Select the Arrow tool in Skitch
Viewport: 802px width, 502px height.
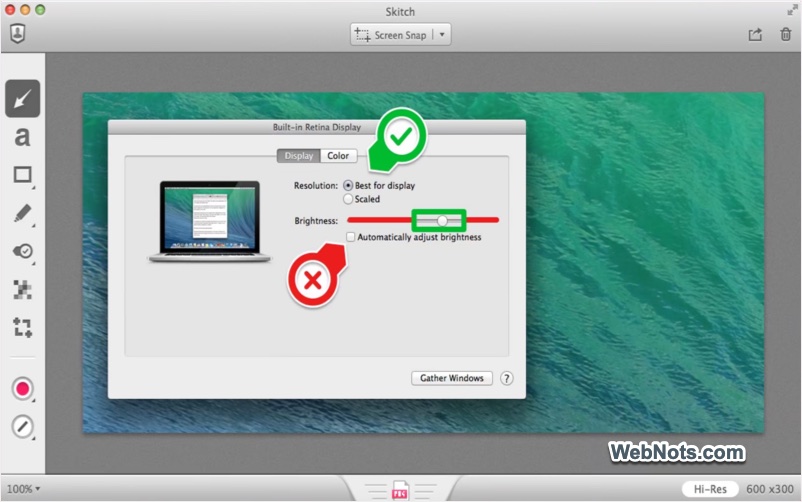(23, 98)
